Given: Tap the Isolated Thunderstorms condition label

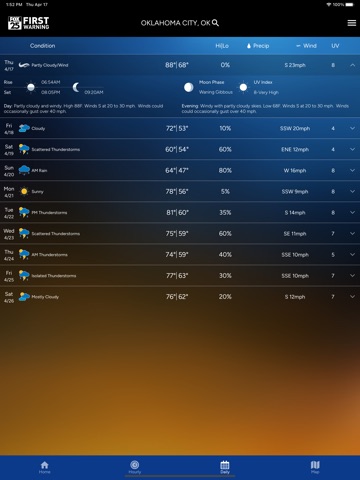Looking at the screenshot, I should [54, 276].
